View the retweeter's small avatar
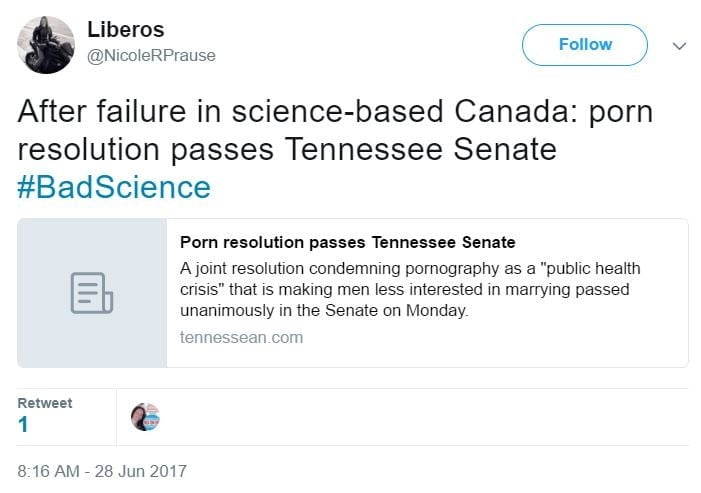701x493 pixels. click(145, 417)
